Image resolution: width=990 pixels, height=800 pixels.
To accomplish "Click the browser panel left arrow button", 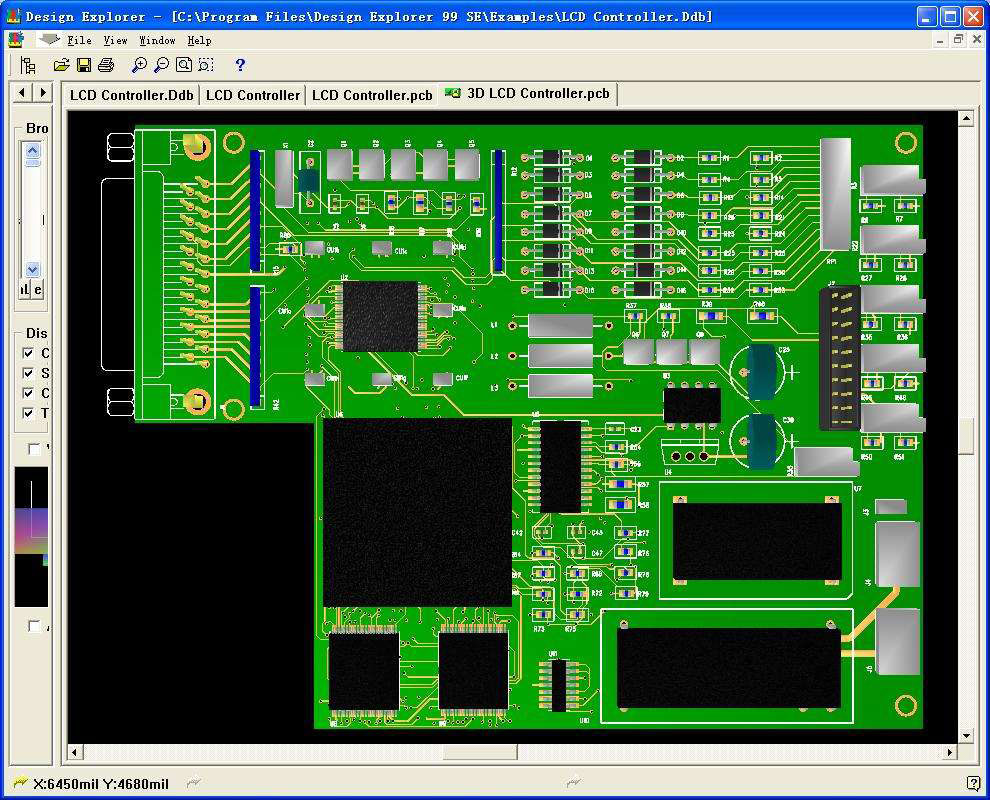I will click(21, 91).
